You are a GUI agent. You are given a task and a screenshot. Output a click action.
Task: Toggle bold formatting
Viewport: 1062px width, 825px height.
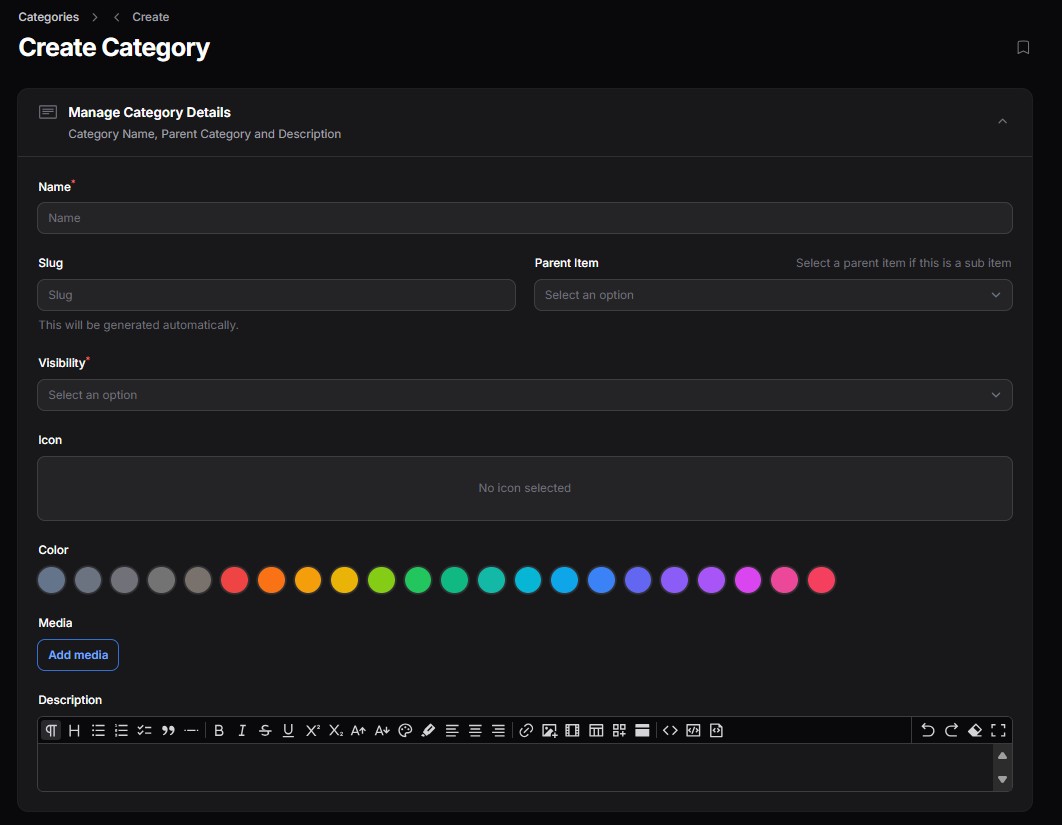pos(219,730)
